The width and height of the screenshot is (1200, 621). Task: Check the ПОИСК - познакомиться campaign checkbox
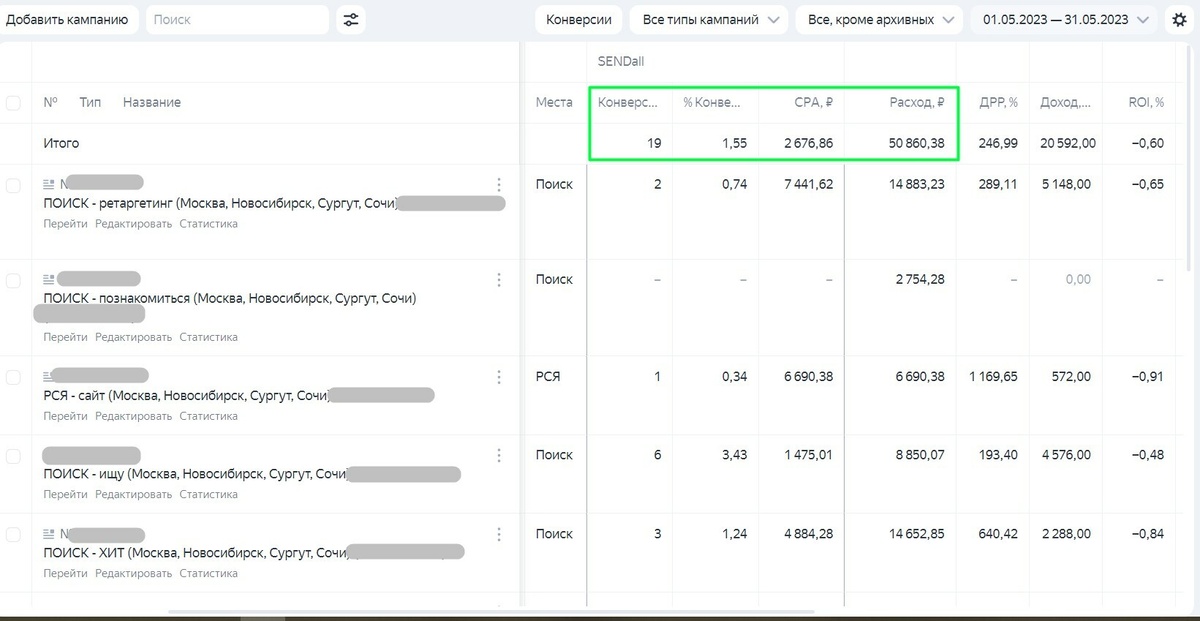tap(13, 281)
